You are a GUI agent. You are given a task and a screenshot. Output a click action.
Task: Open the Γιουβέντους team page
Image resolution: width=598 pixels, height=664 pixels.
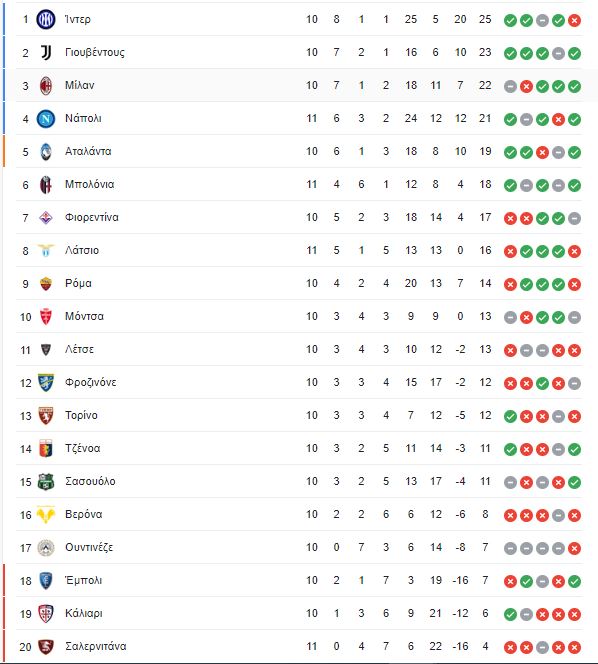[95, 53]
